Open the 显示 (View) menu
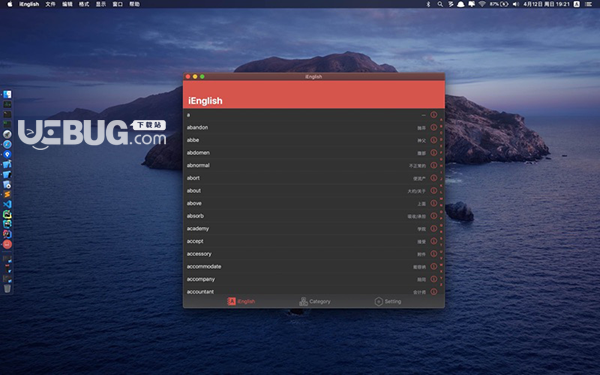600x375 pixels. (x=101, y=4)
